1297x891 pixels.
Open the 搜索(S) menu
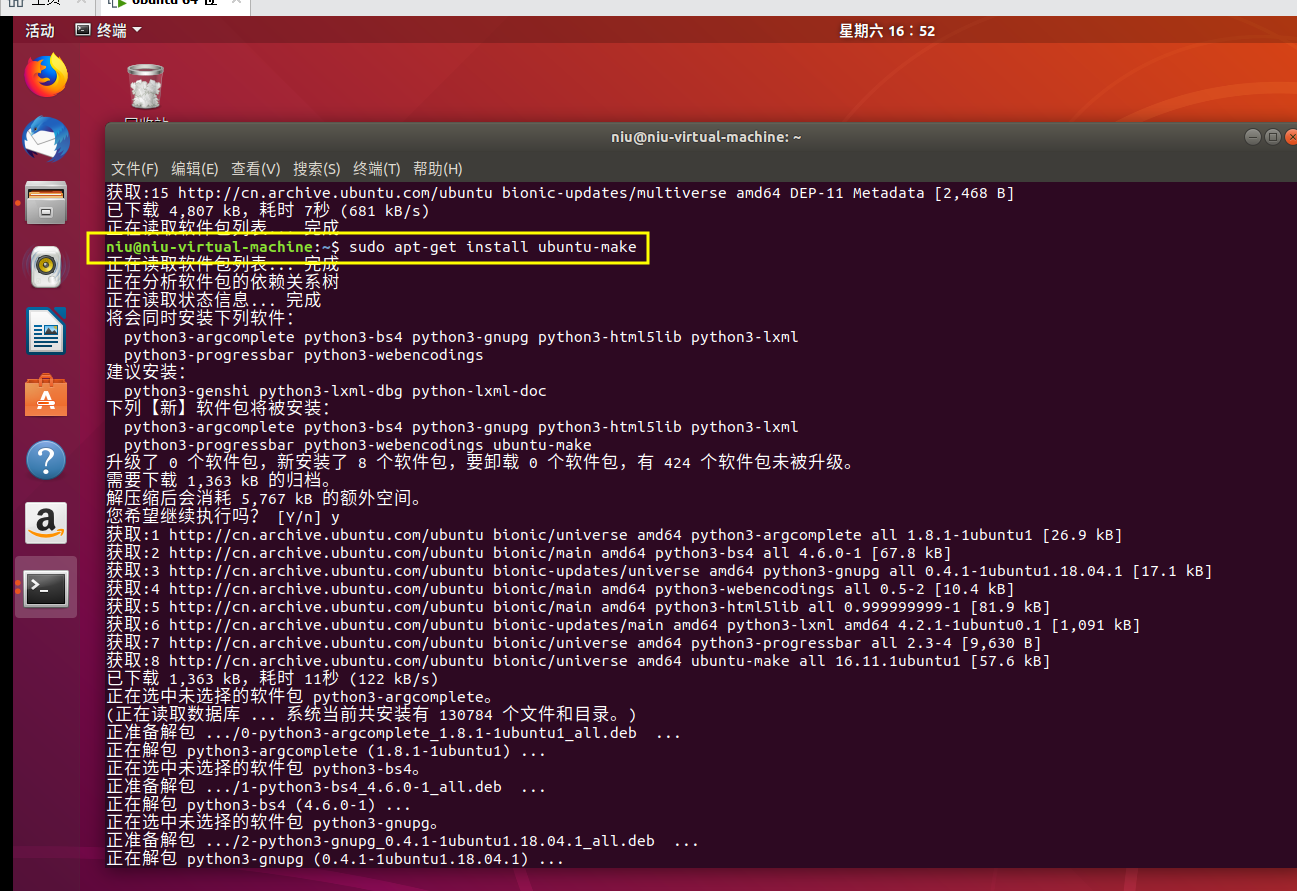pyautogui.click(x=317, y=169)
